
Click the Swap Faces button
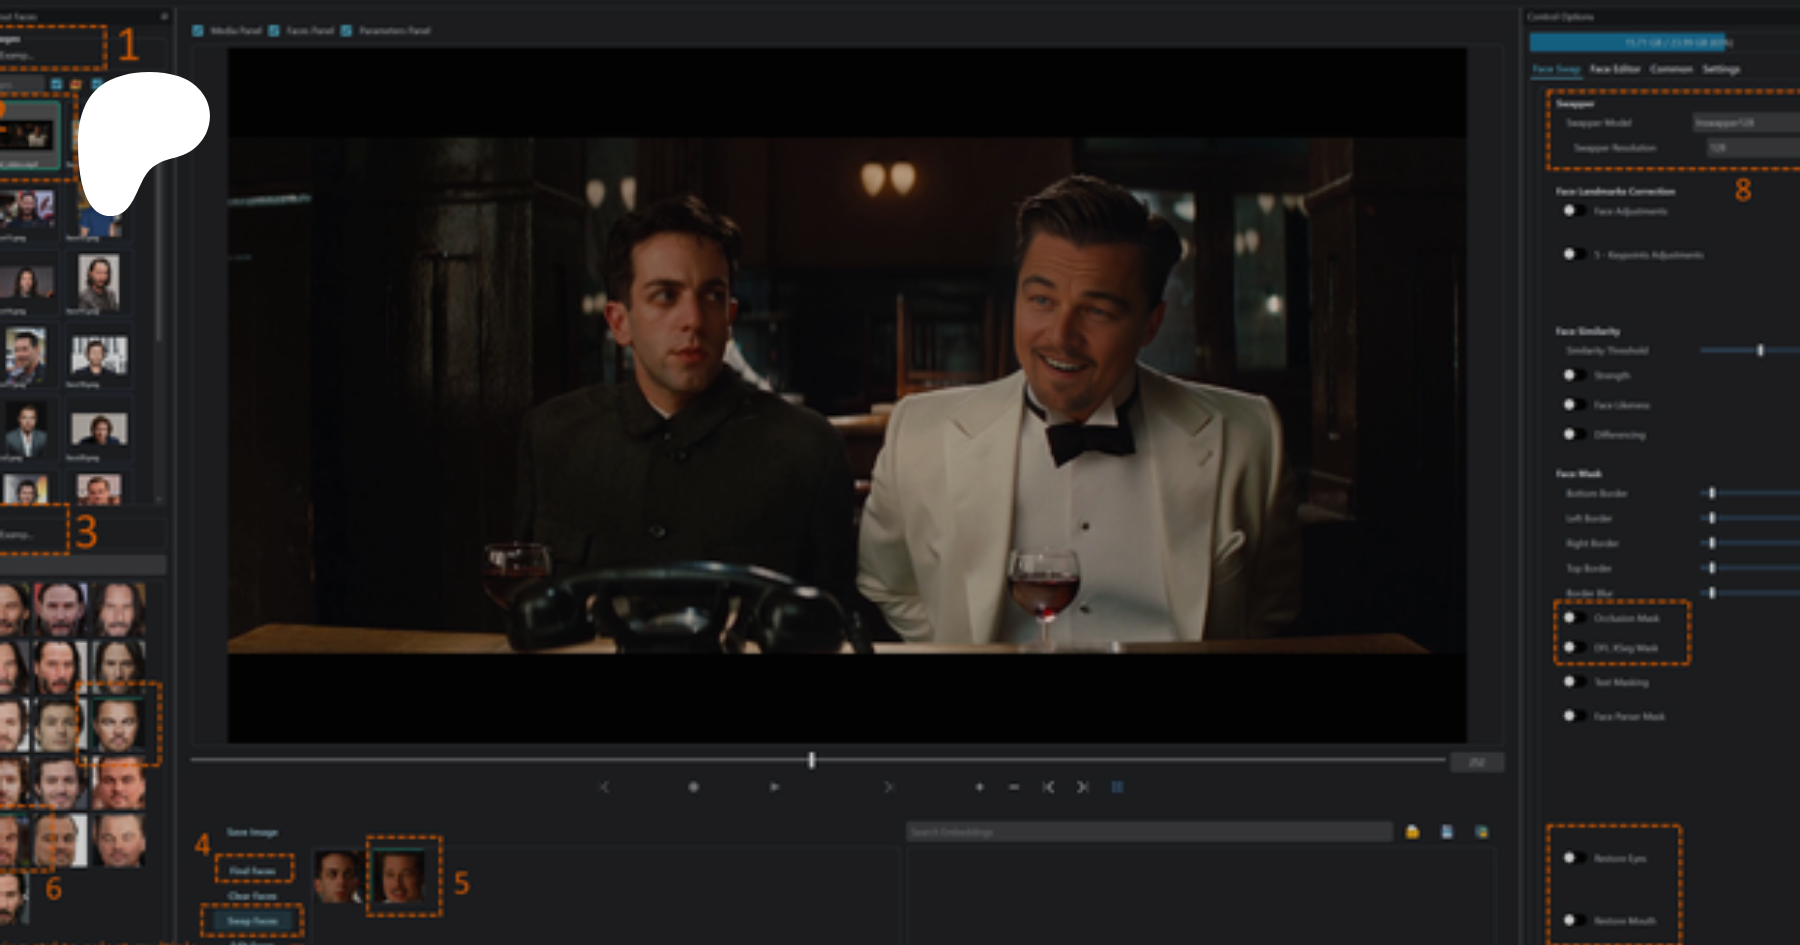pos(252,921)
